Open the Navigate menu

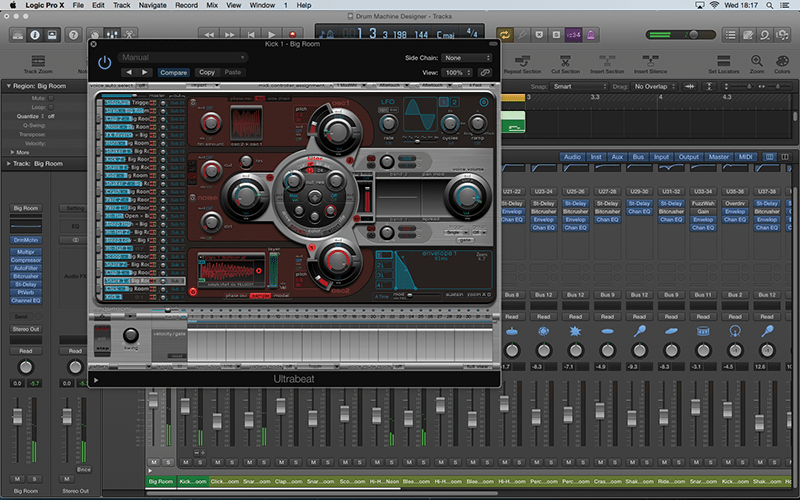[153, 5]
